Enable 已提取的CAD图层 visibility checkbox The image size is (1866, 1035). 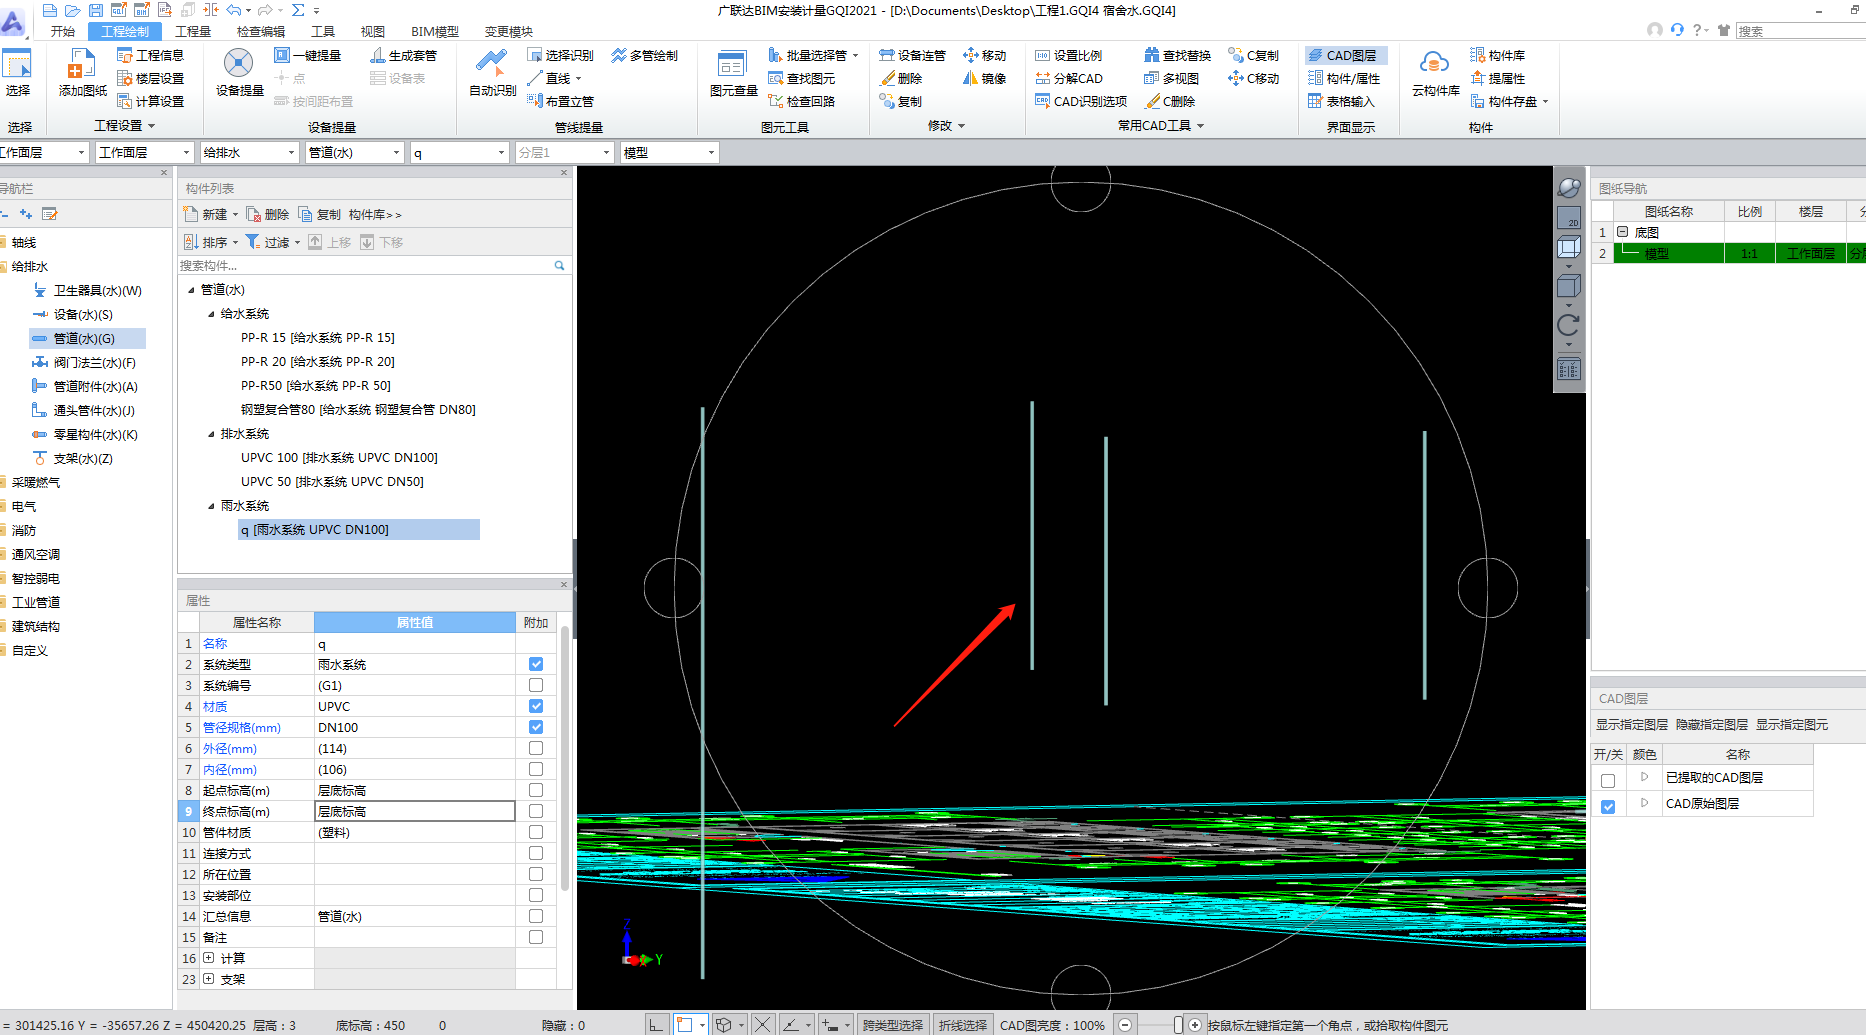pyautogui.click(x=1608, y=781)
